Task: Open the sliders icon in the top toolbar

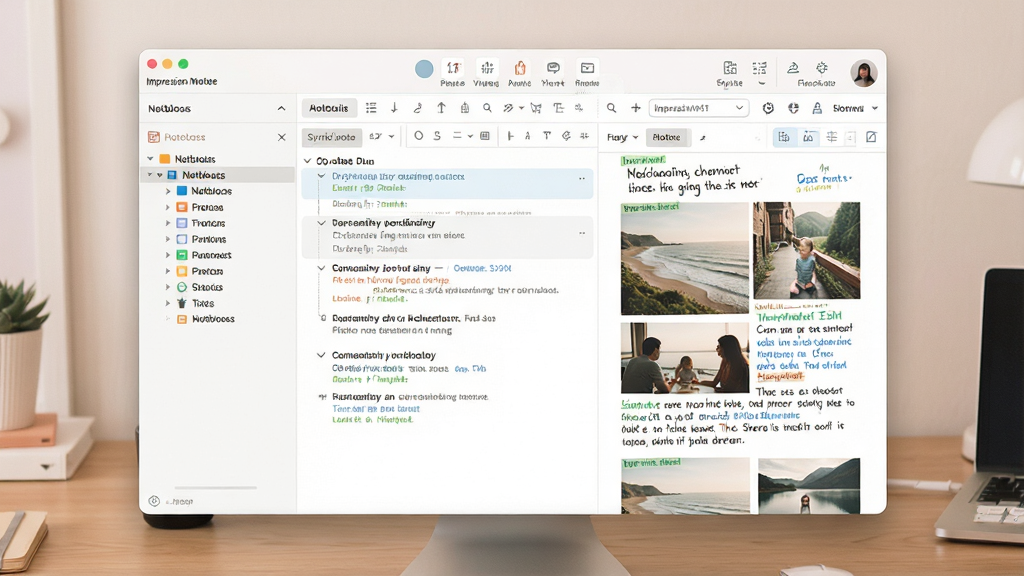Action: (x=487, y=68)
